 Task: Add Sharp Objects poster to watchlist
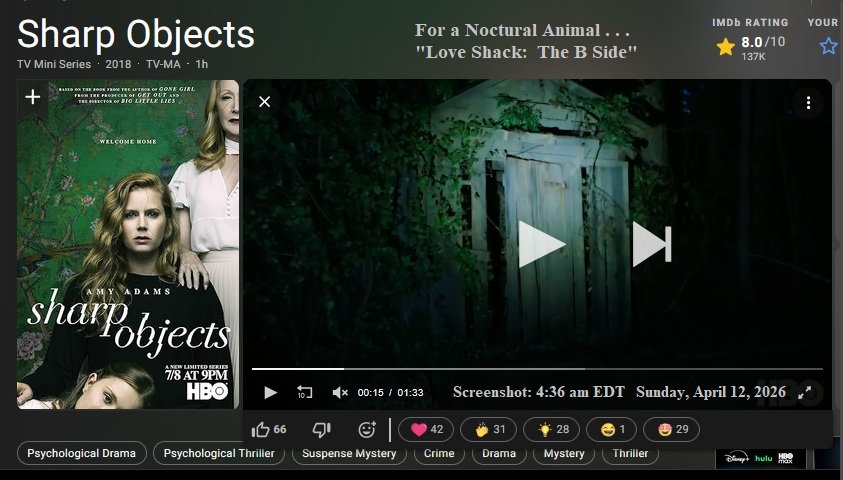point(33,97)
